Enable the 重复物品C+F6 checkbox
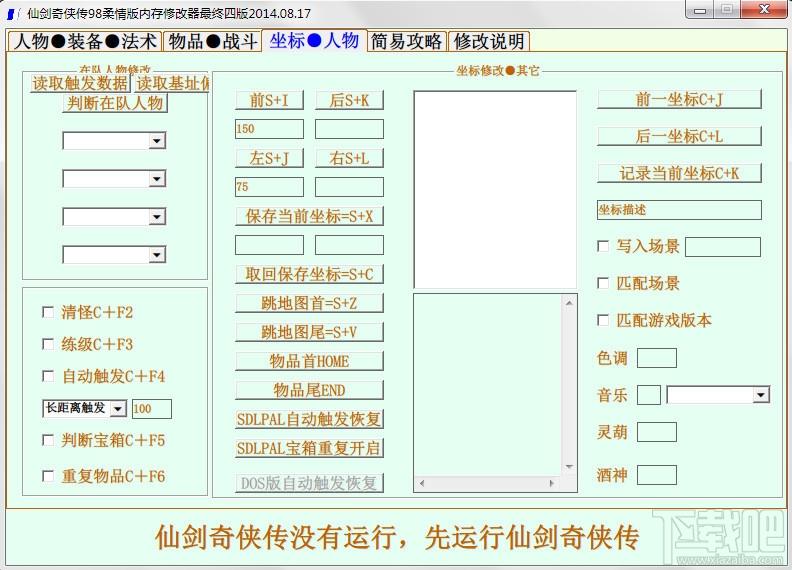Screen dimensions: 792x570 (48, 476)
